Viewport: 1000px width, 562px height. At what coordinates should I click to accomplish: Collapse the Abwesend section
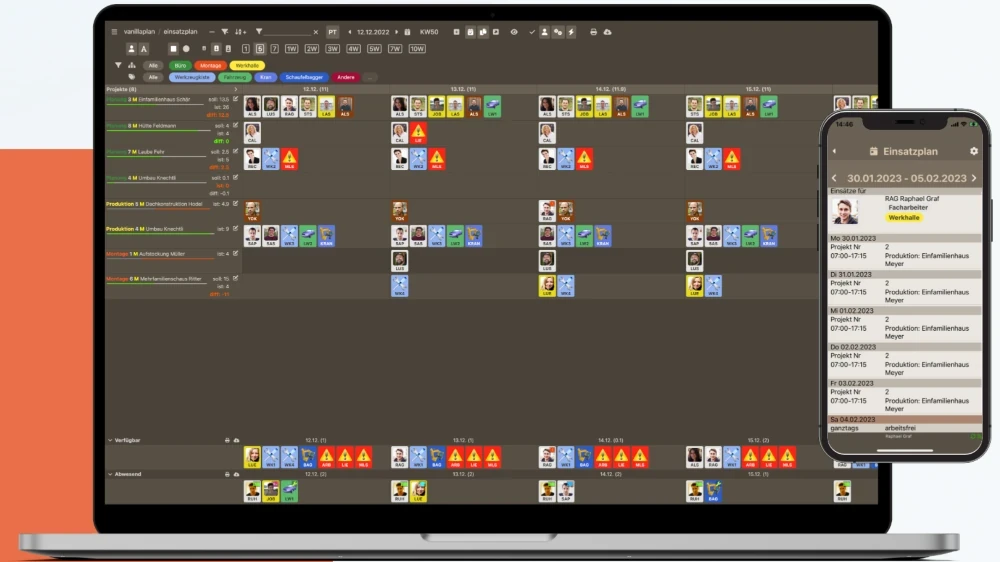[110, 475]
